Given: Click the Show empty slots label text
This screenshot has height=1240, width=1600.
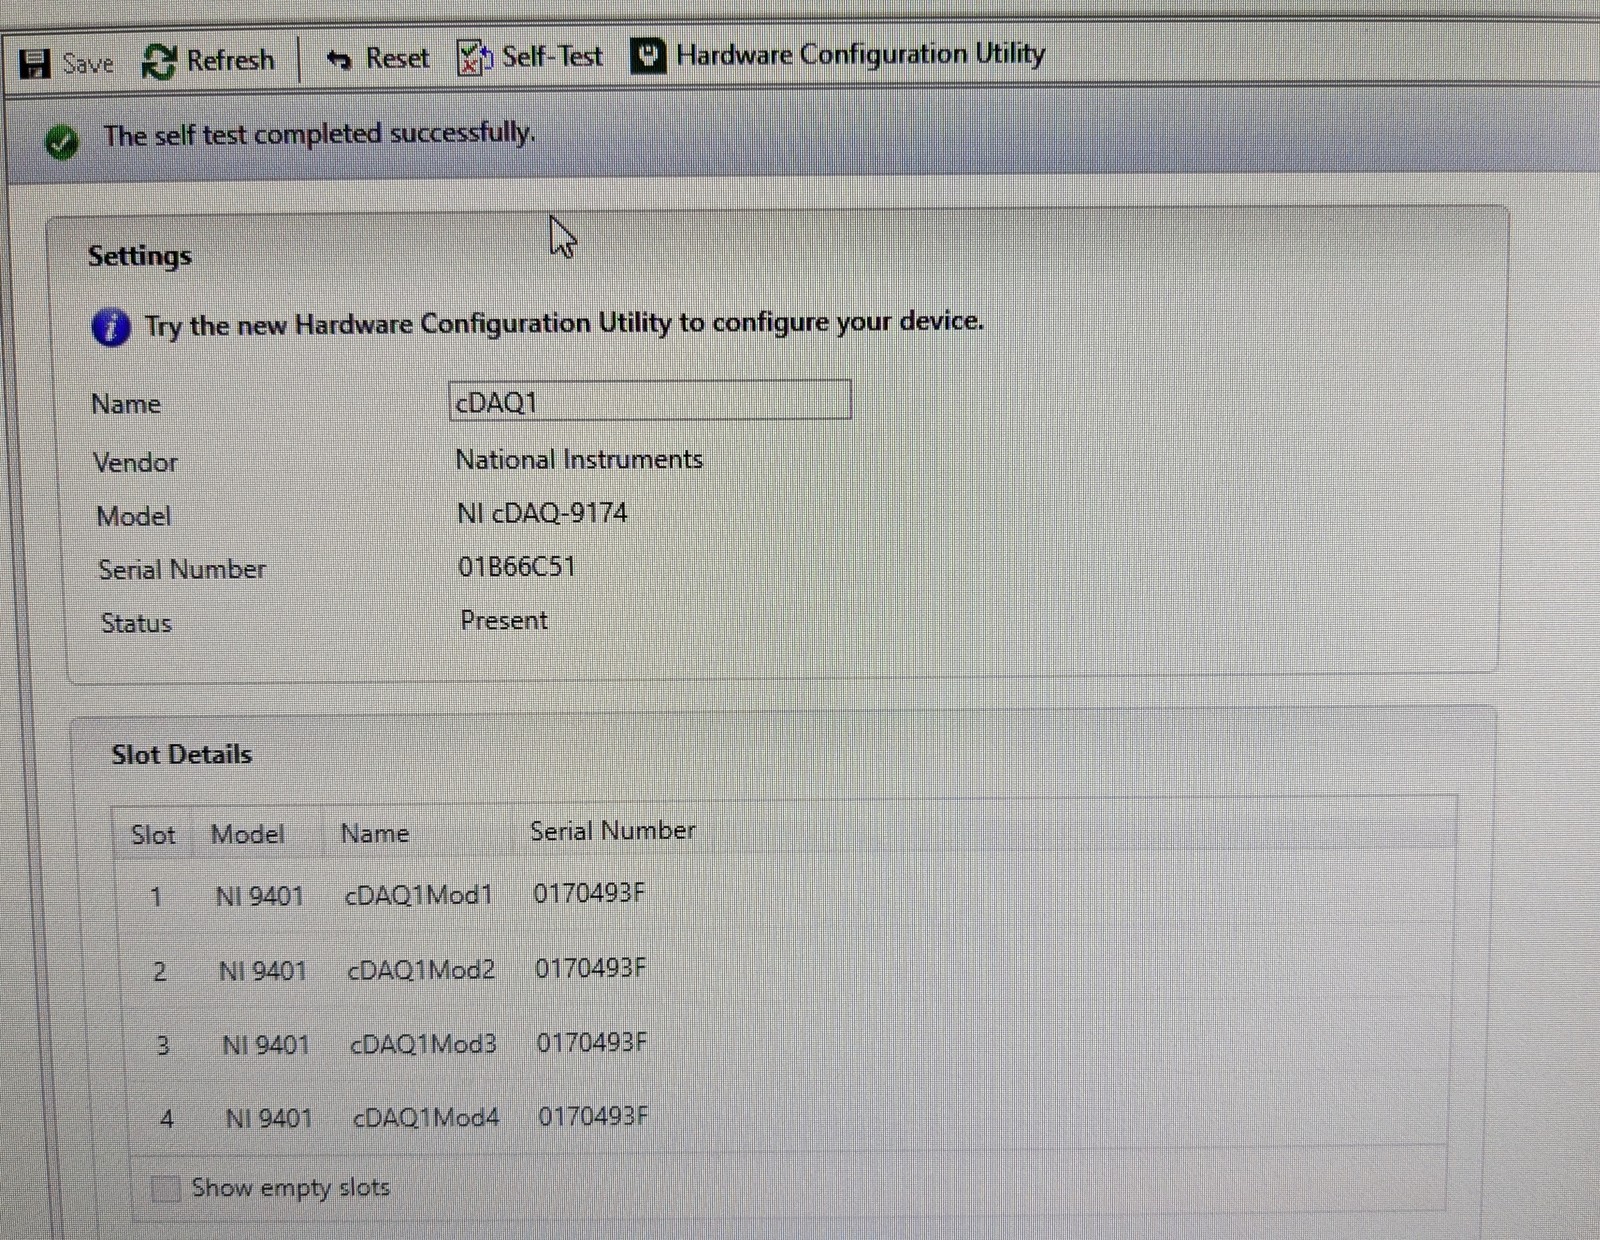Looking at the screenshot, I should click(291, 1188).
